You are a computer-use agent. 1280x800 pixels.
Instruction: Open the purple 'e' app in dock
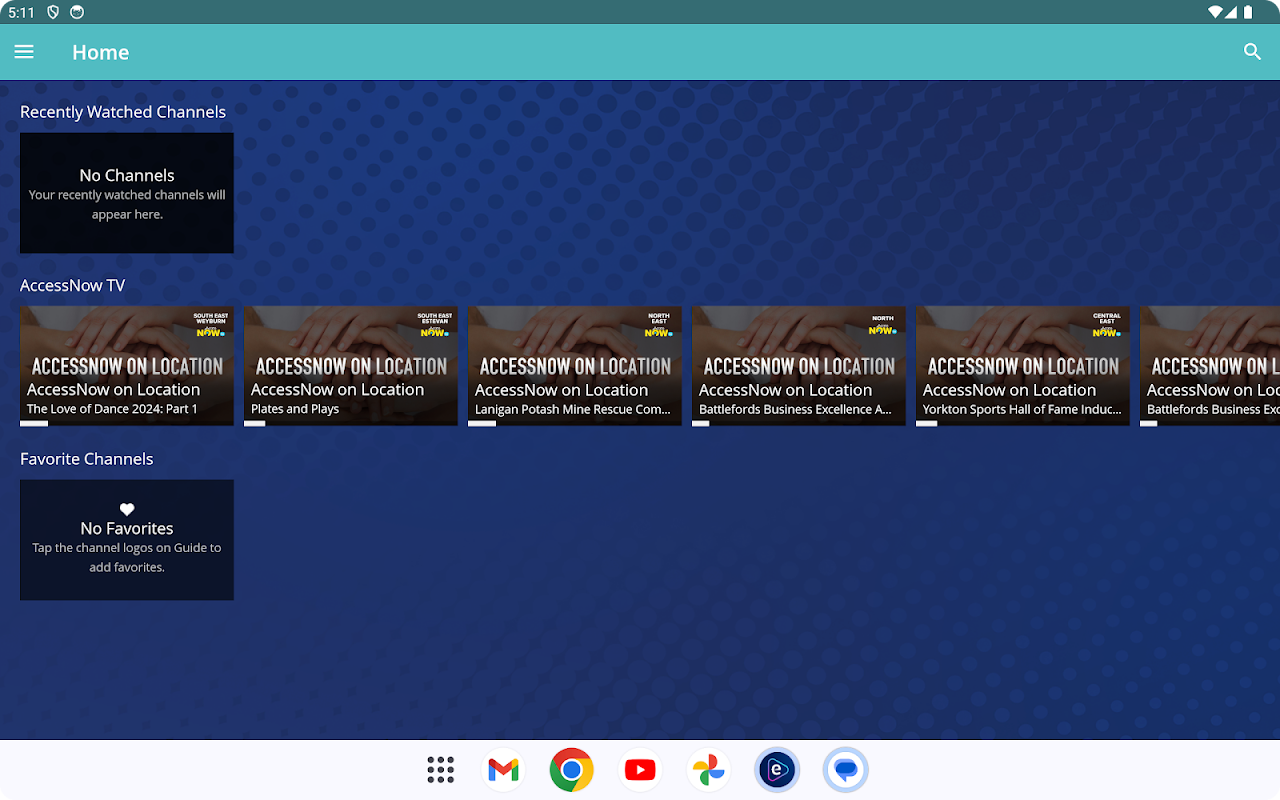coord(777,770)
